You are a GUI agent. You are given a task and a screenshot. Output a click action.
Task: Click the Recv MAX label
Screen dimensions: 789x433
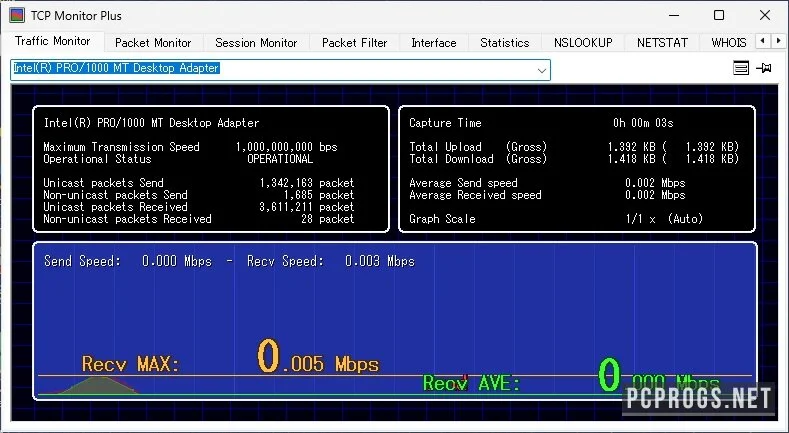coord(131,364)
